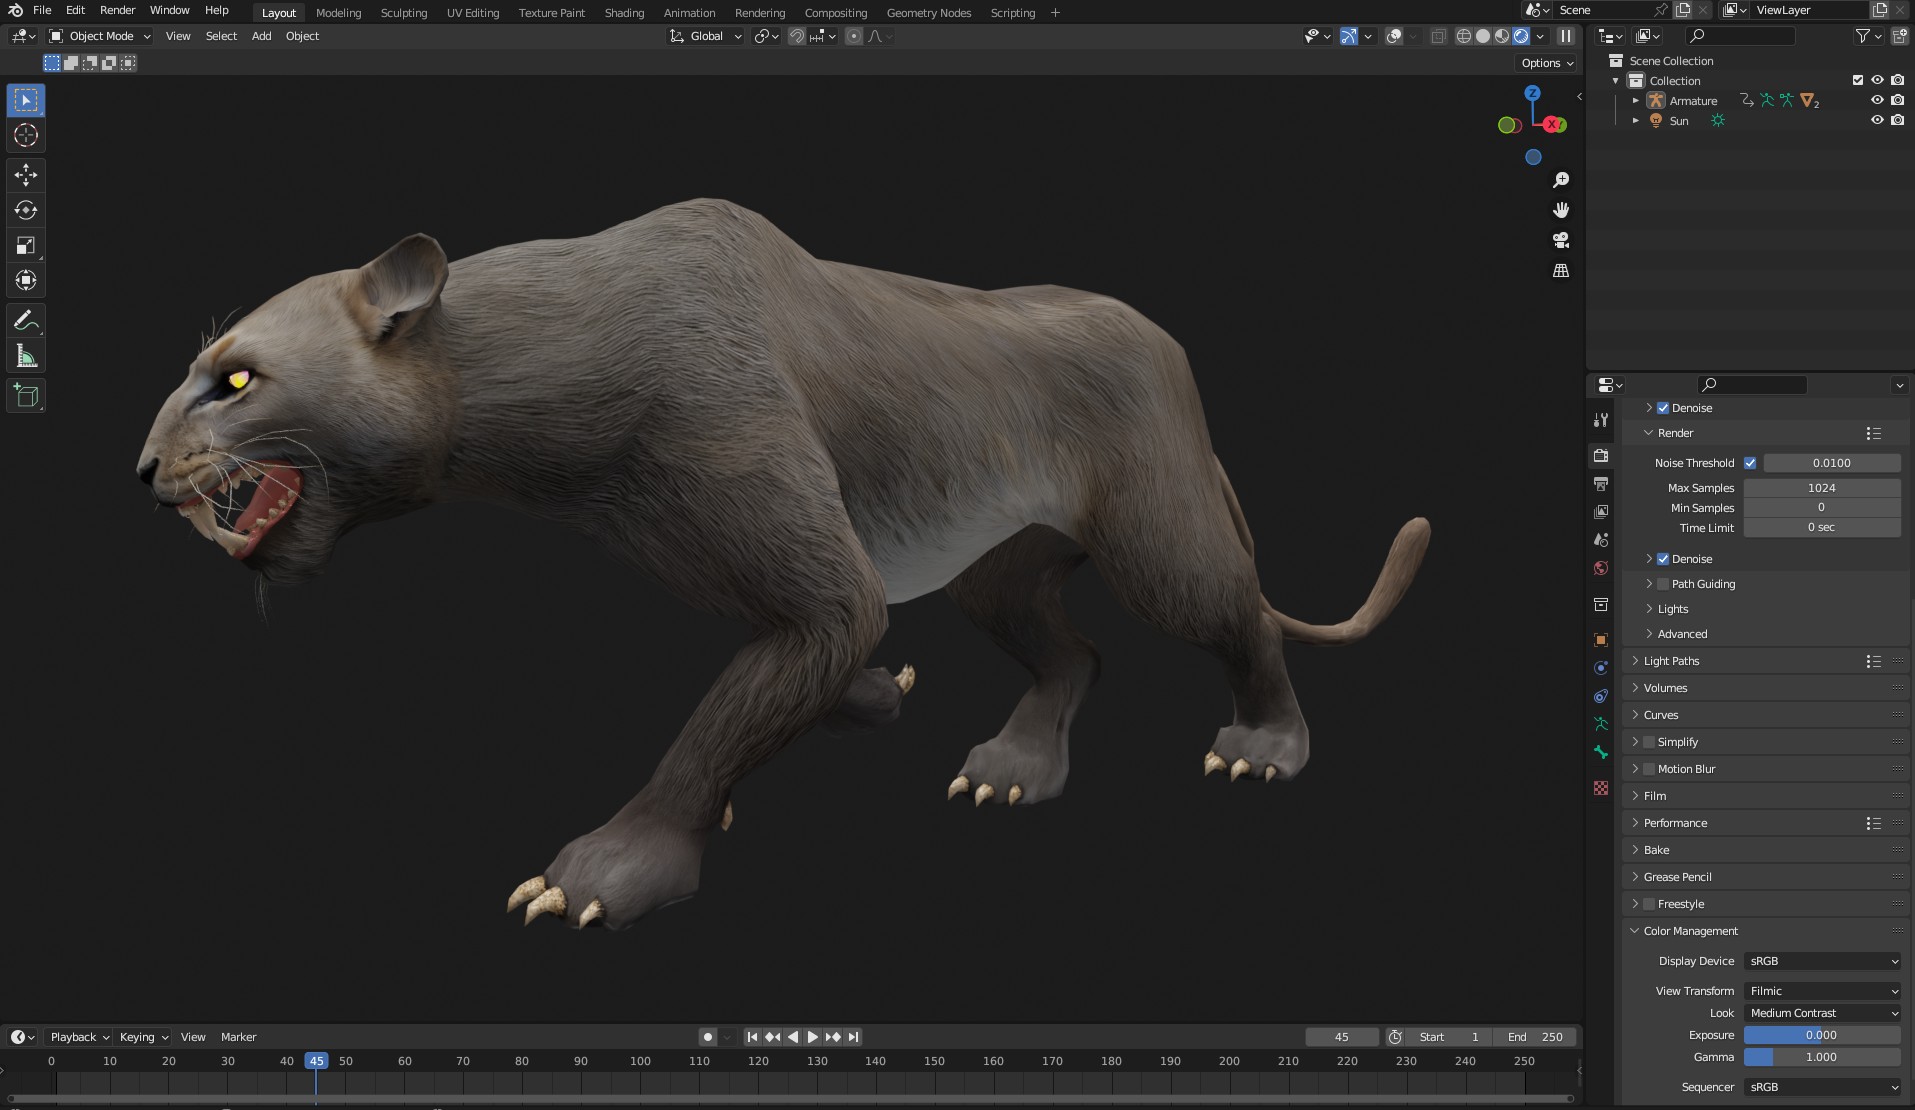Image resolution: width=1915 pixels, height=1110 pixels.
Task: Expand the Light Paths panel
Action: click(x=1671, y=661)
